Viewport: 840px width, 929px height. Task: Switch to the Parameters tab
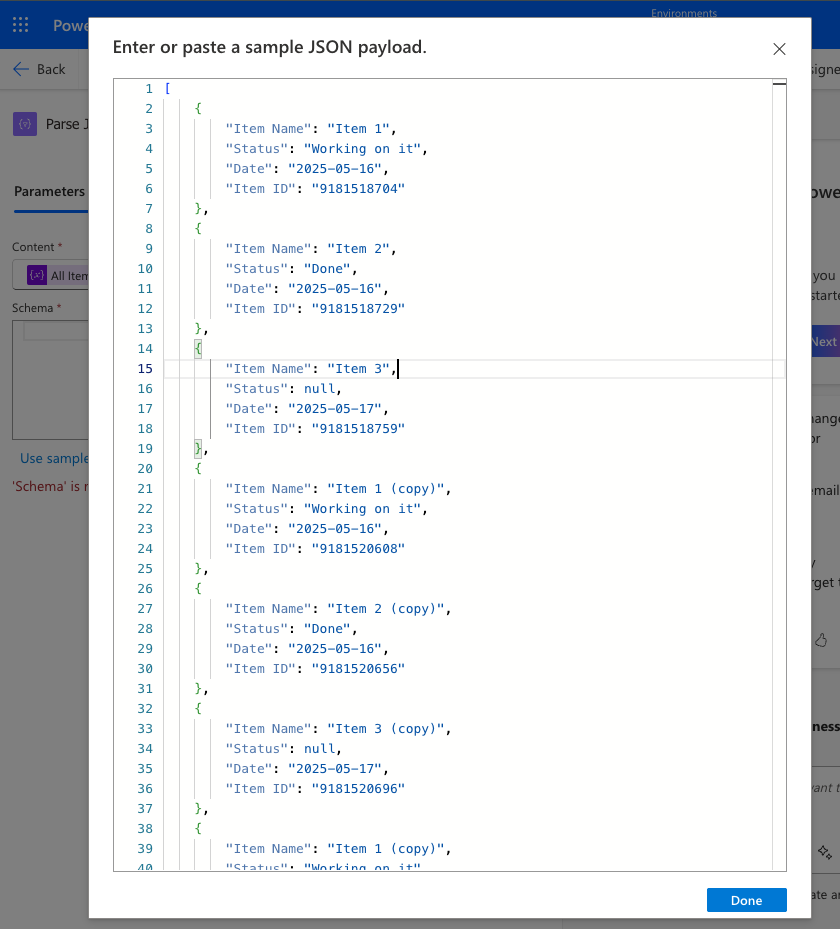pyautogui.click(x=50, y=191)
